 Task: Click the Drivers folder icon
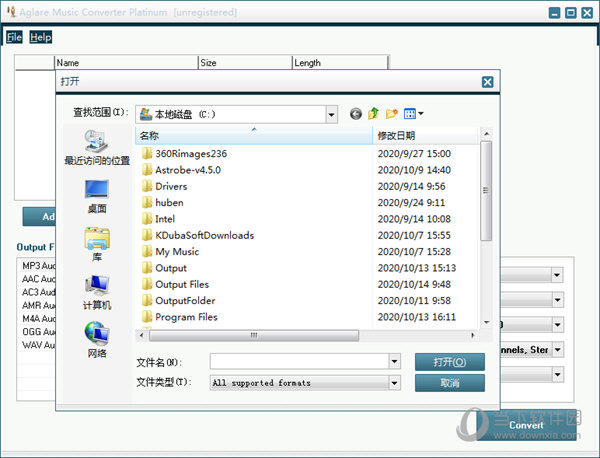point(147,186)
